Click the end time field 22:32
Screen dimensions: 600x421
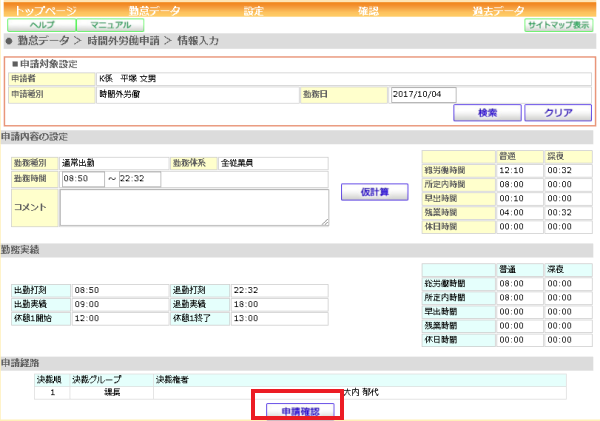140,179
